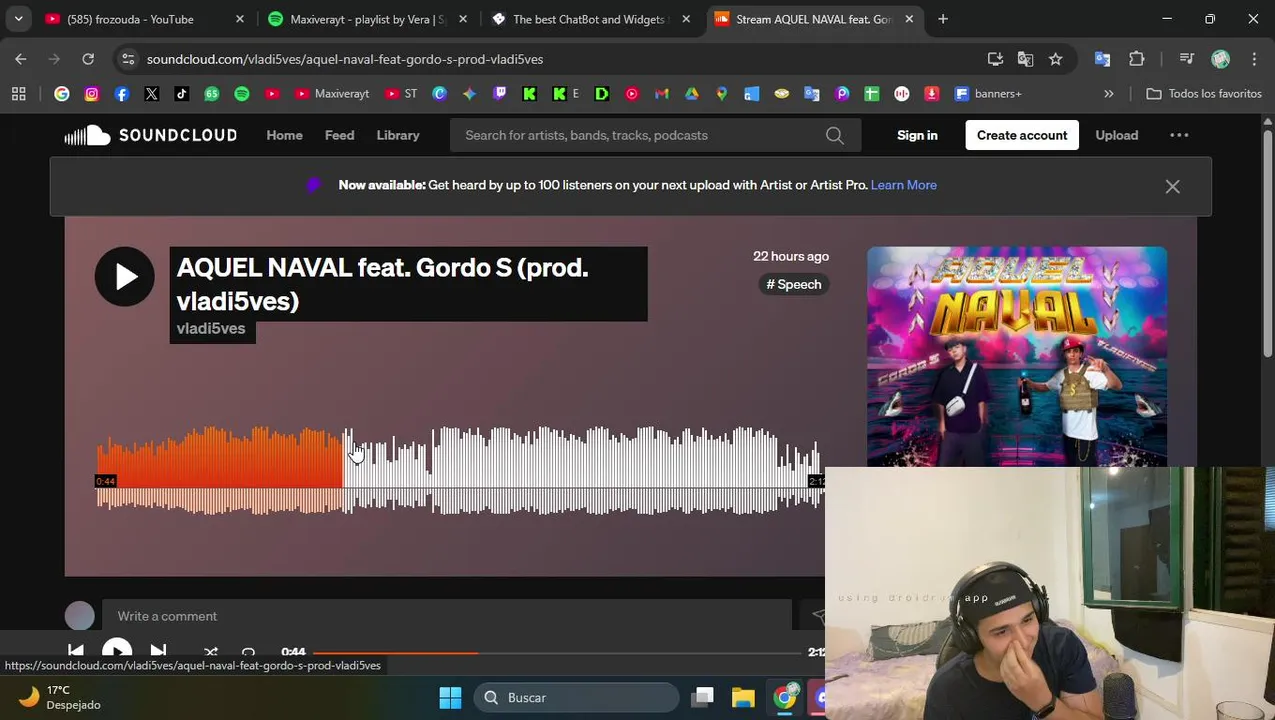Seek on the bottom player progress bar
The image size is (1275, 720).
[557, 652]
